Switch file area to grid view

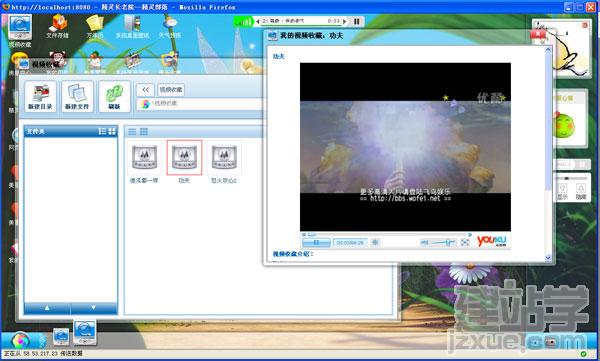[144, 132]
